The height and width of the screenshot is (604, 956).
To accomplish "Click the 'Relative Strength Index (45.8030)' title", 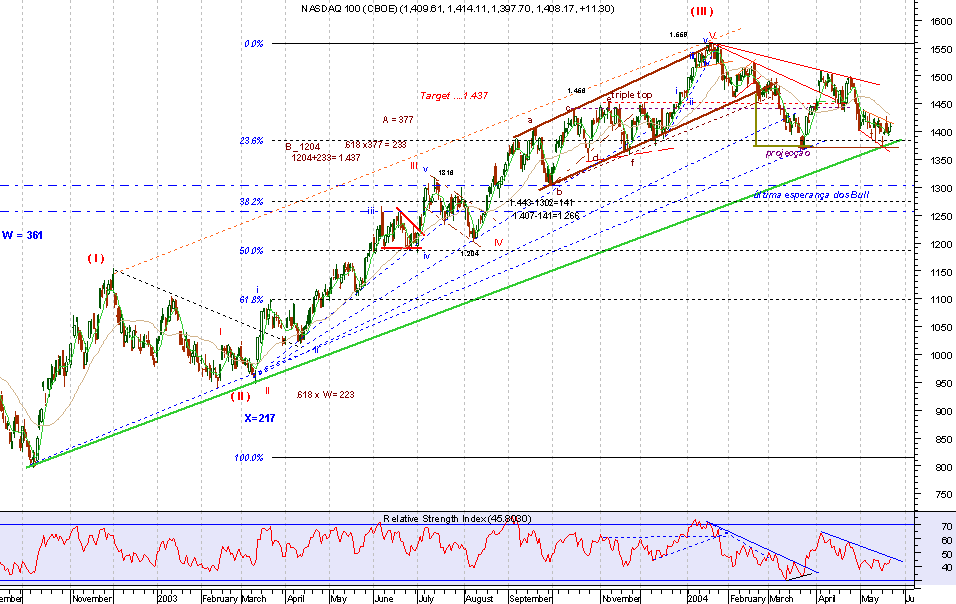I will (457, 519).
